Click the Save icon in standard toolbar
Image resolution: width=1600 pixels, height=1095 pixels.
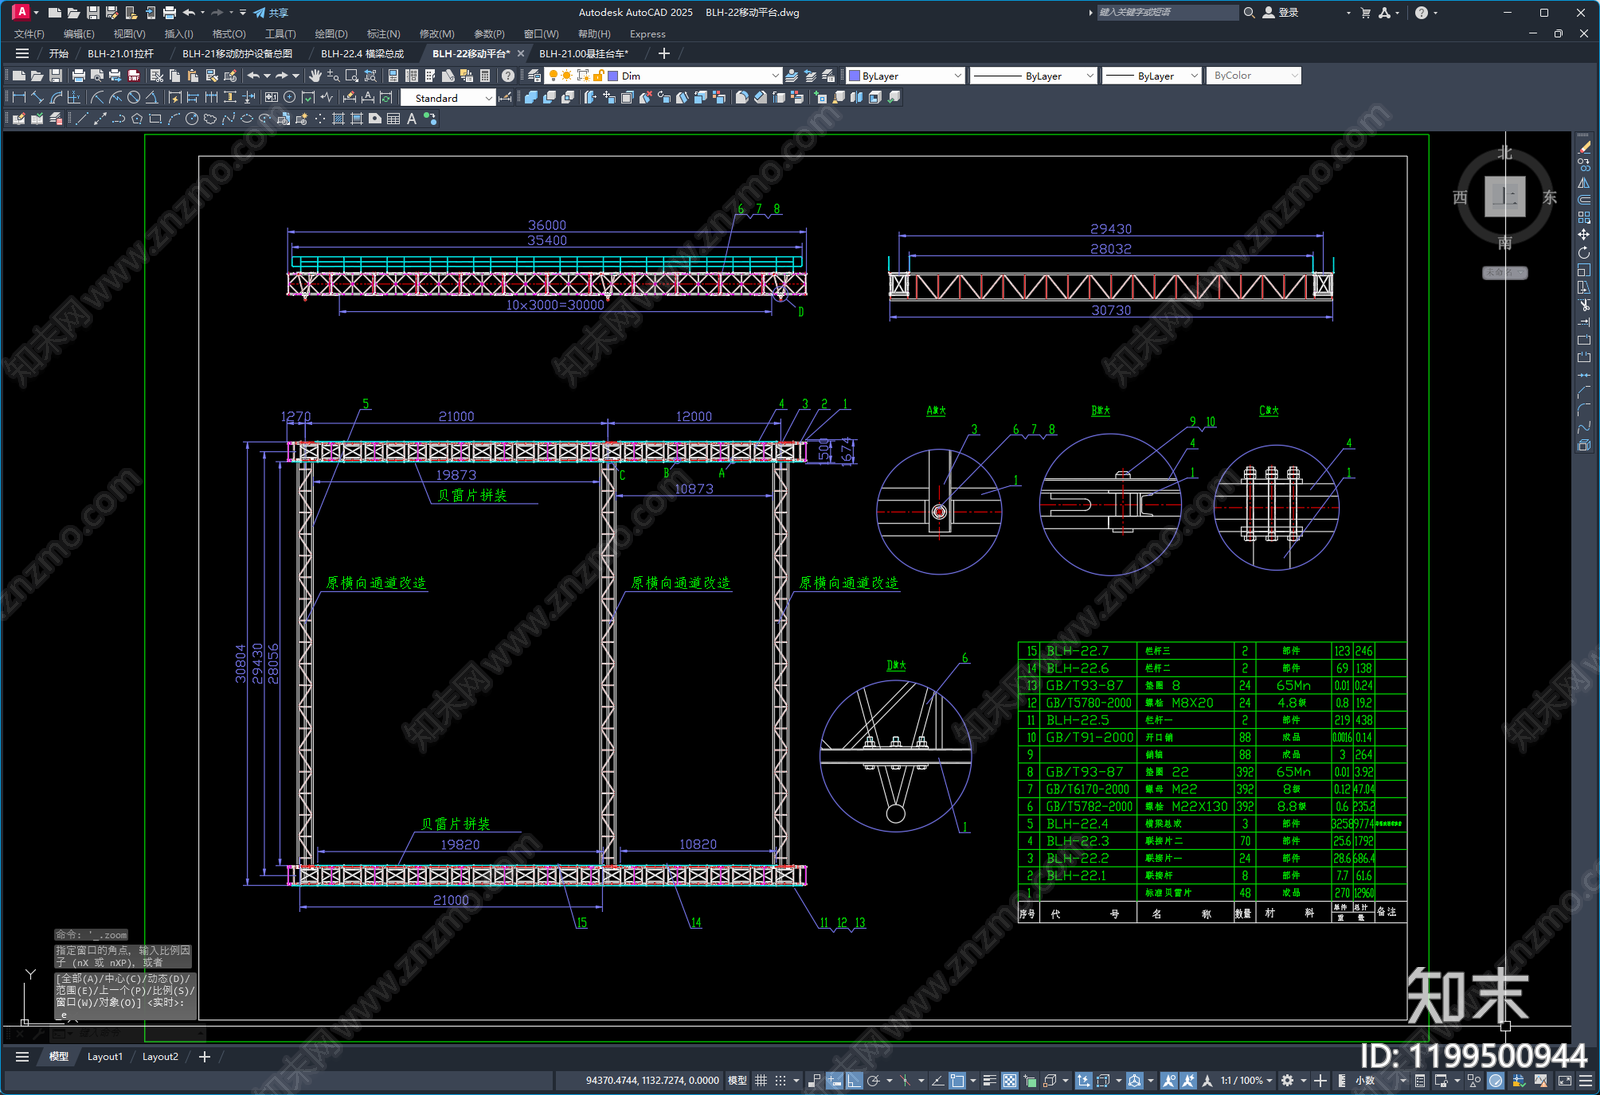coord(56,76)
